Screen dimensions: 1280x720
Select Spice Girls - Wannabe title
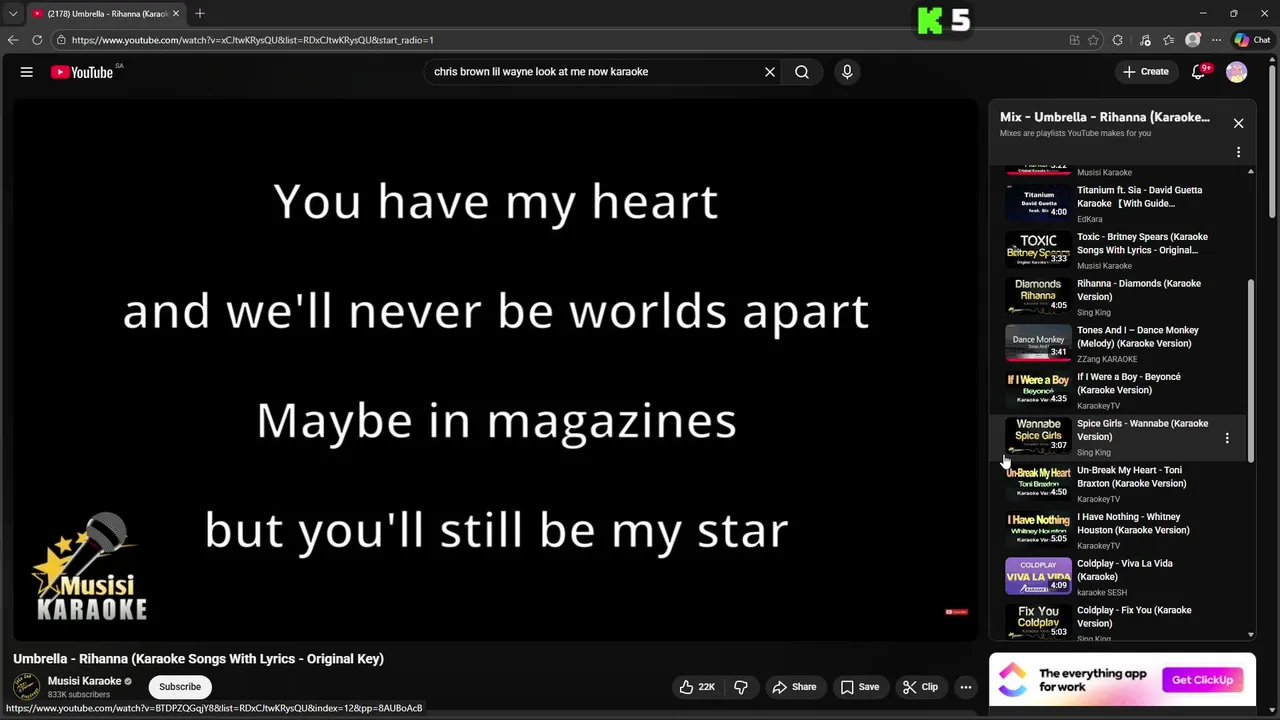[1142, 430]
